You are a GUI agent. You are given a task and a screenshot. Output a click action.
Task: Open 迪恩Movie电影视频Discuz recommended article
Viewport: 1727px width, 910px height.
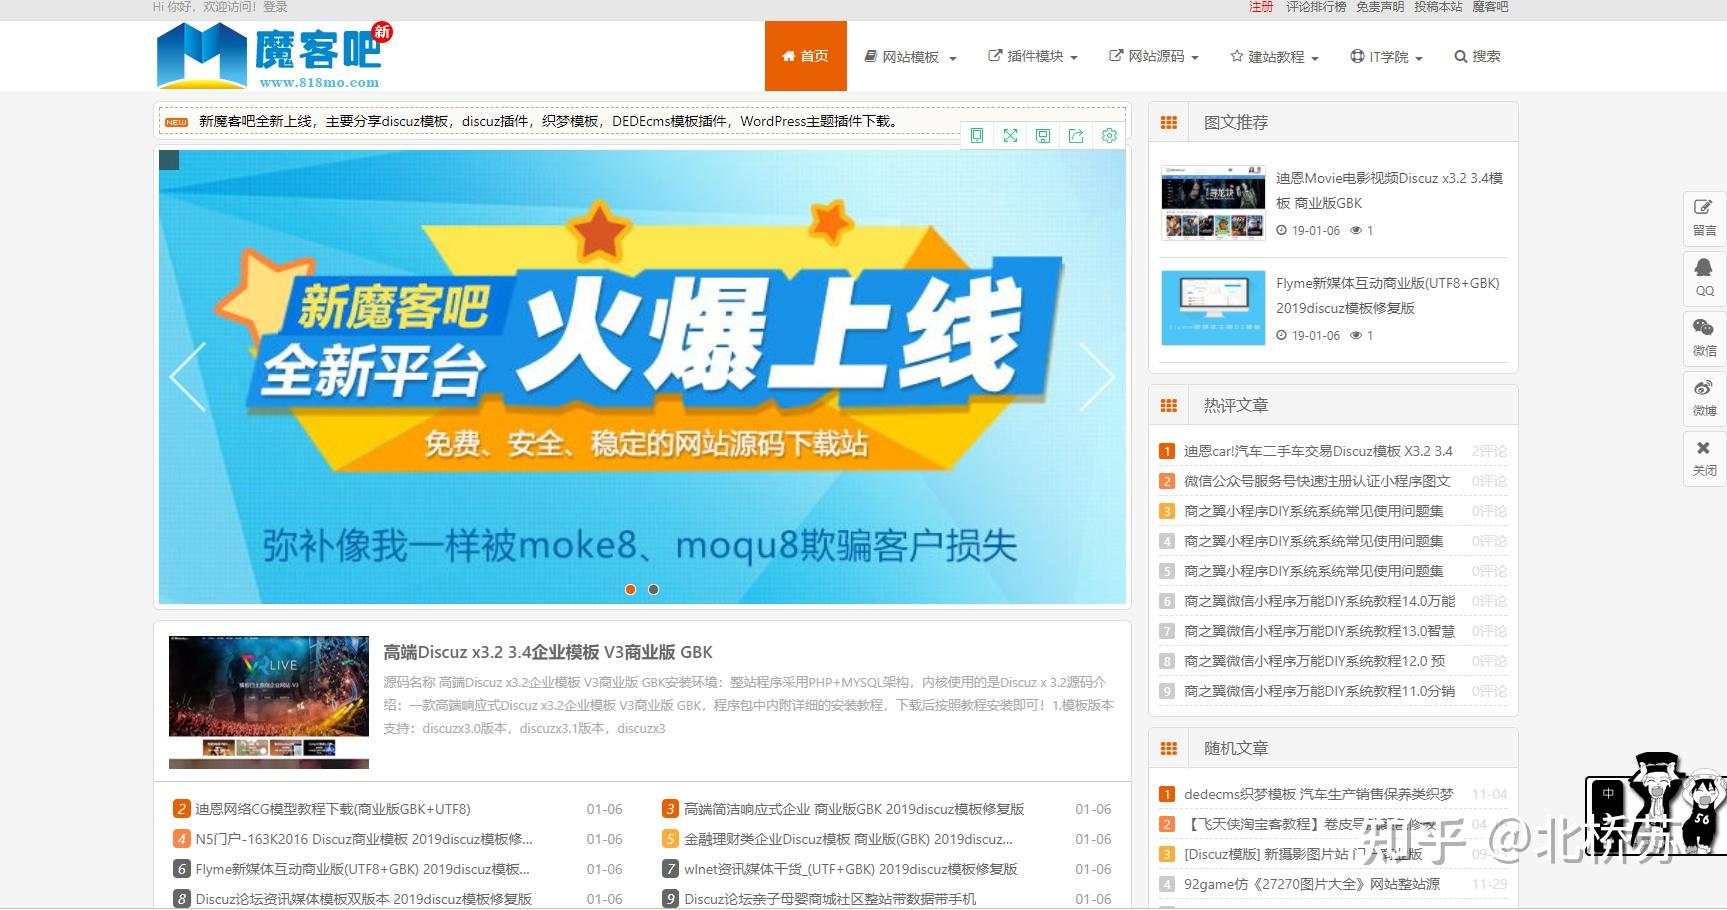click(1389, 190)
